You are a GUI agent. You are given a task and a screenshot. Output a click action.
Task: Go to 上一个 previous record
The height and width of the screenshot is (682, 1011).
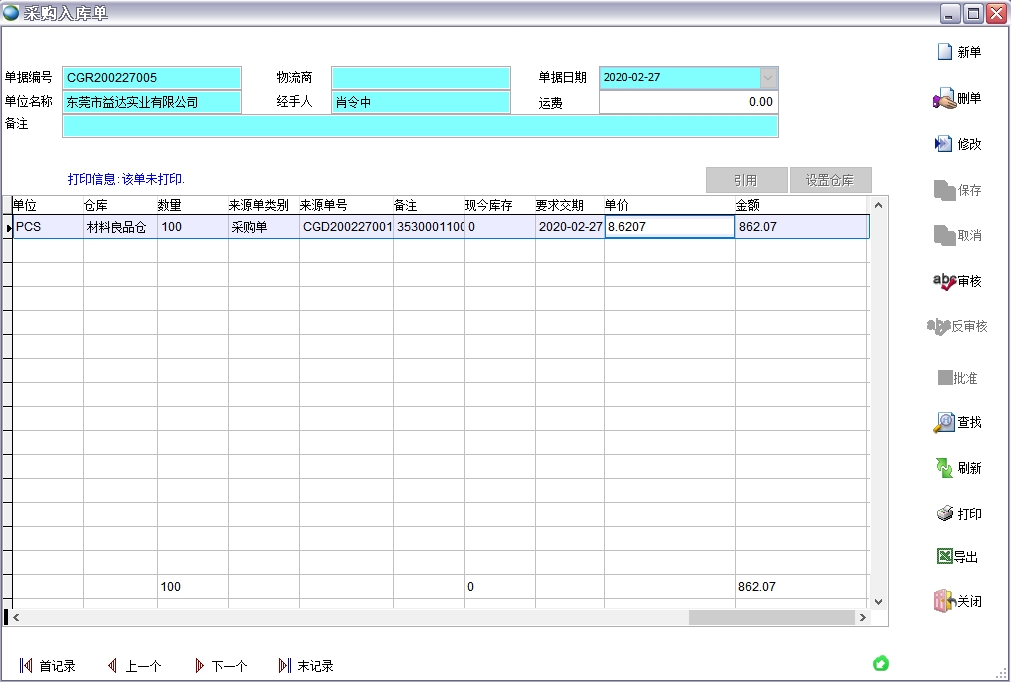pos(135,665)
